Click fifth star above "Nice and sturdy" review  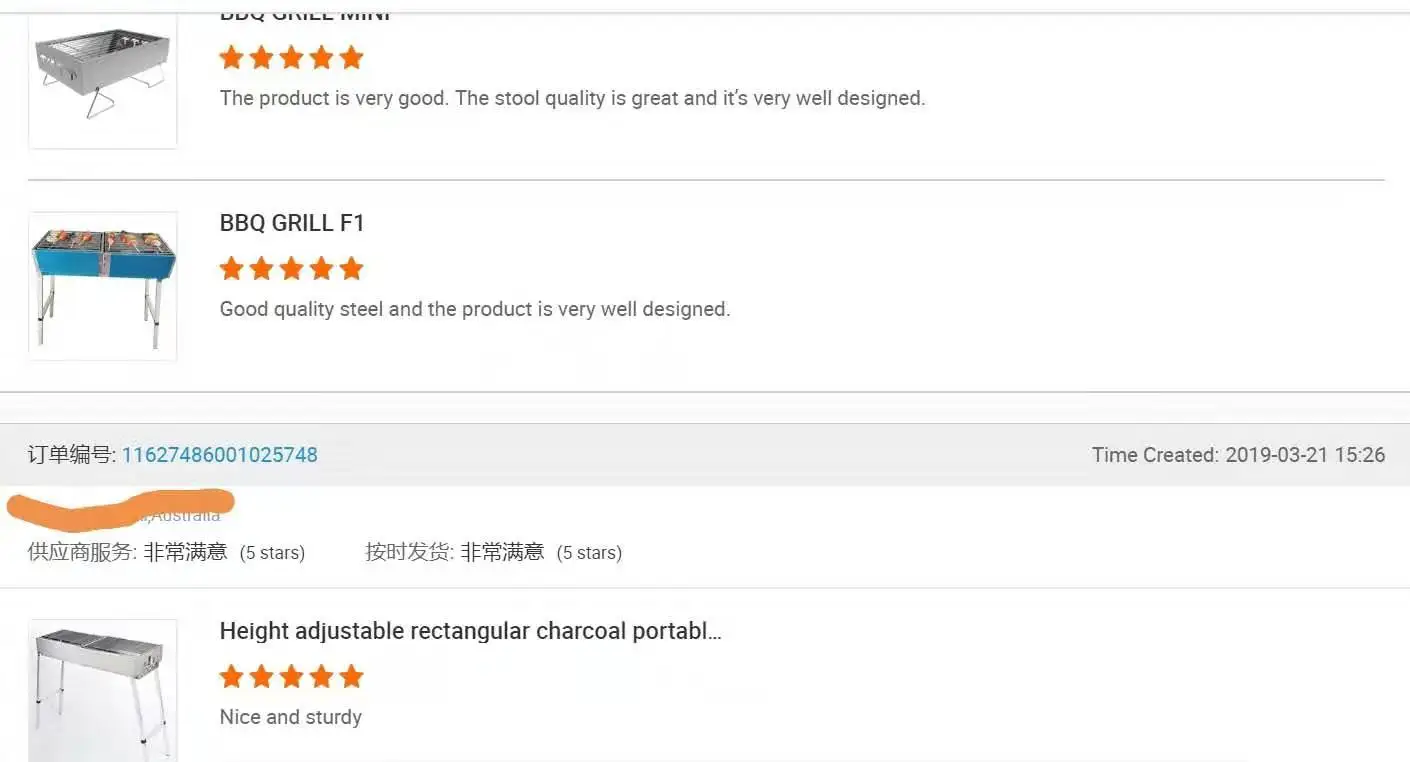click(351, 677)
